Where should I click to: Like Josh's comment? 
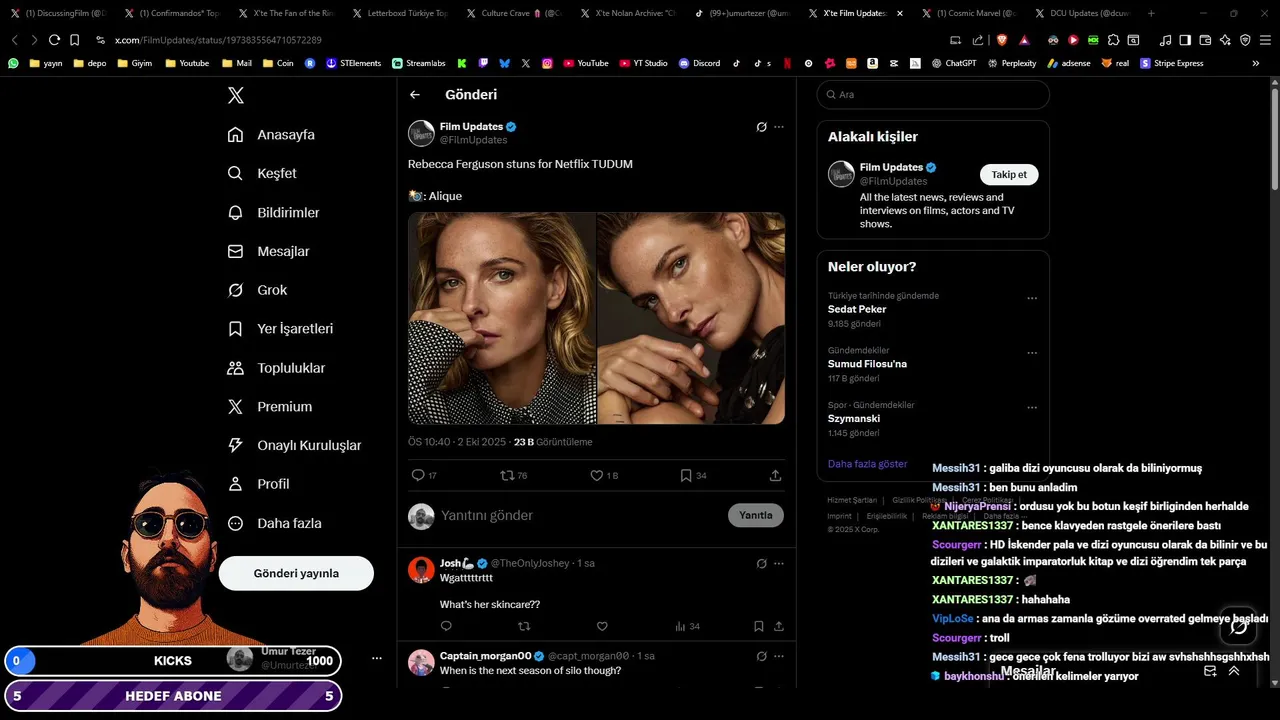(x=602, y=627)
